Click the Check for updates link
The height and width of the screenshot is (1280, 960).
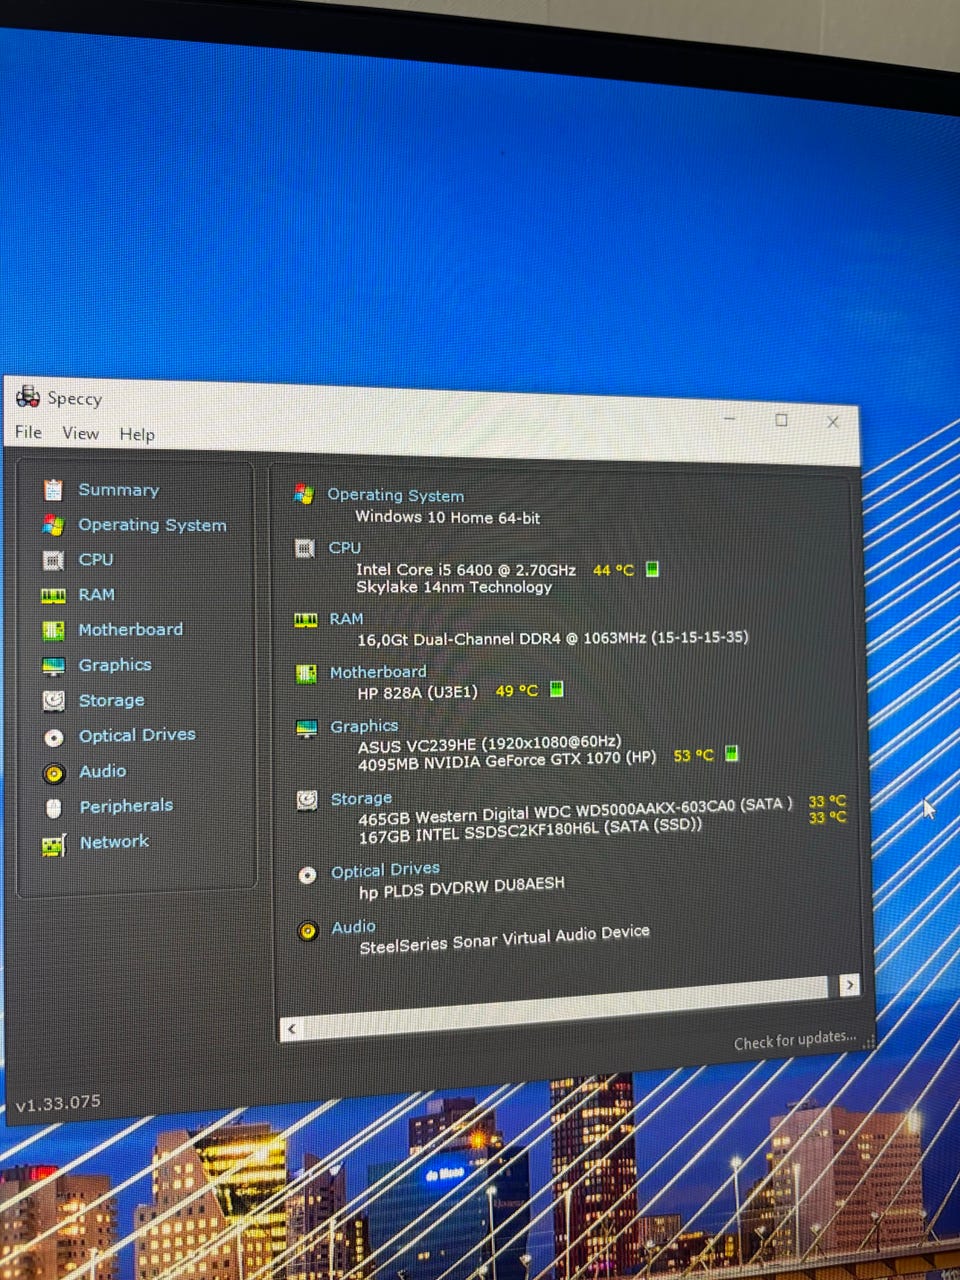[795, 1040]
